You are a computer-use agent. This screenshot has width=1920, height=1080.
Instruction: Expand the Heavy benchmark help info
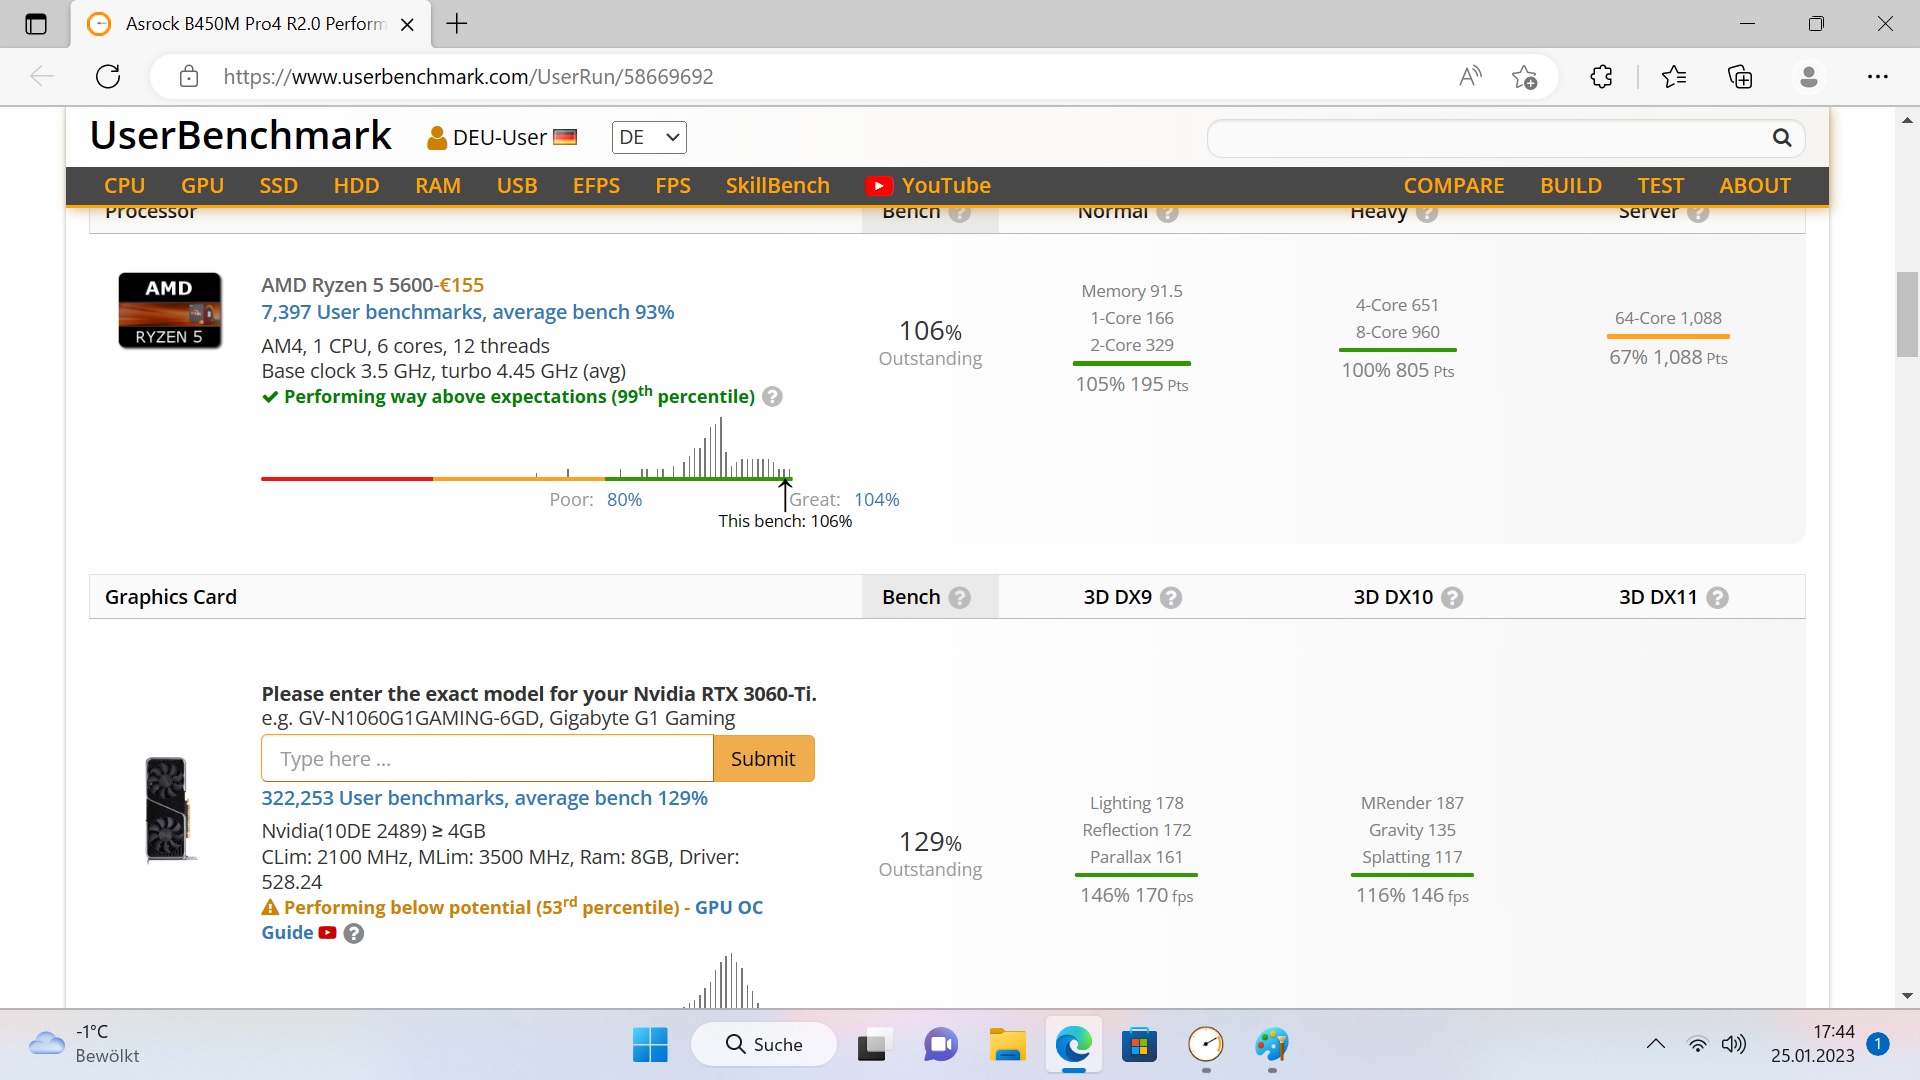point(1431,212)
